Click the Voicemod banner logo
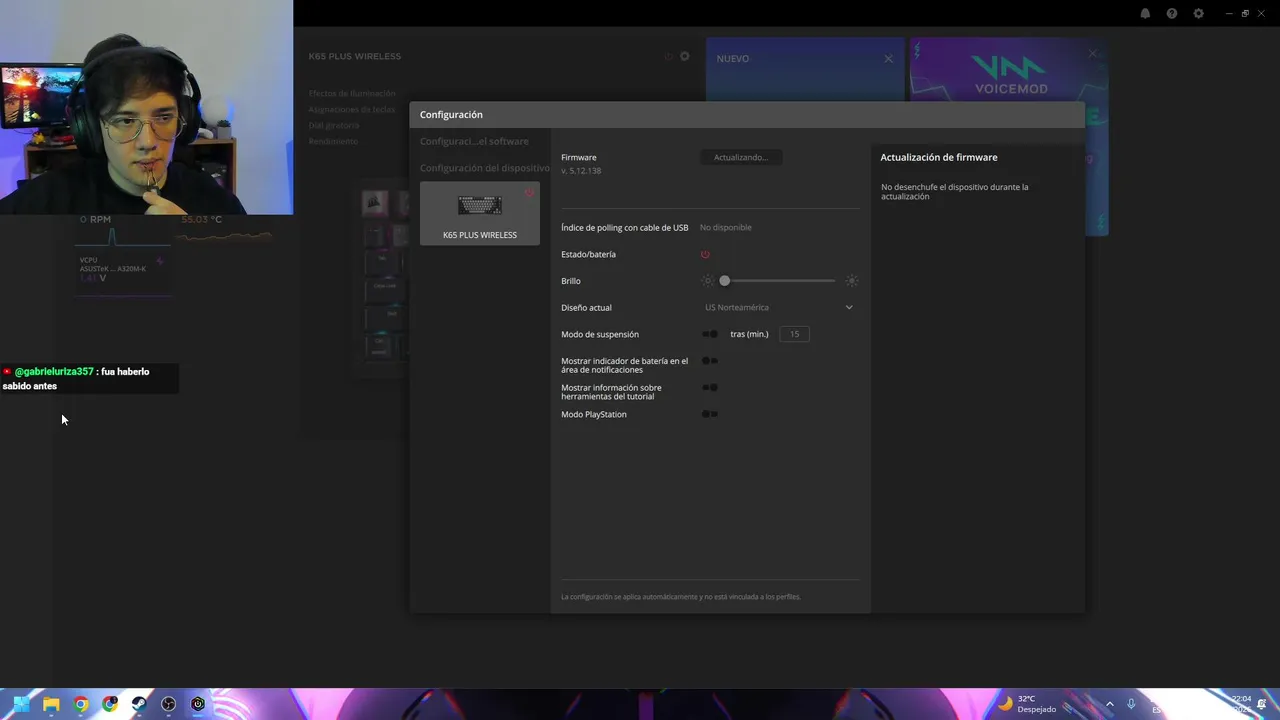1280x720 pixels. tap(1010, 75)
